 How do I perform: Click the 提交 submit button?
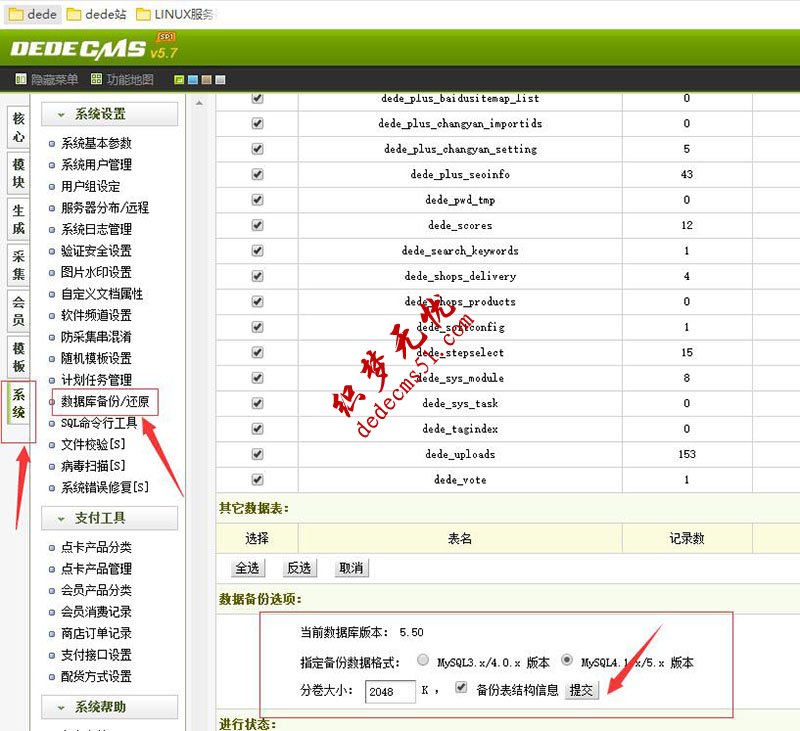(x=581, y=688)
